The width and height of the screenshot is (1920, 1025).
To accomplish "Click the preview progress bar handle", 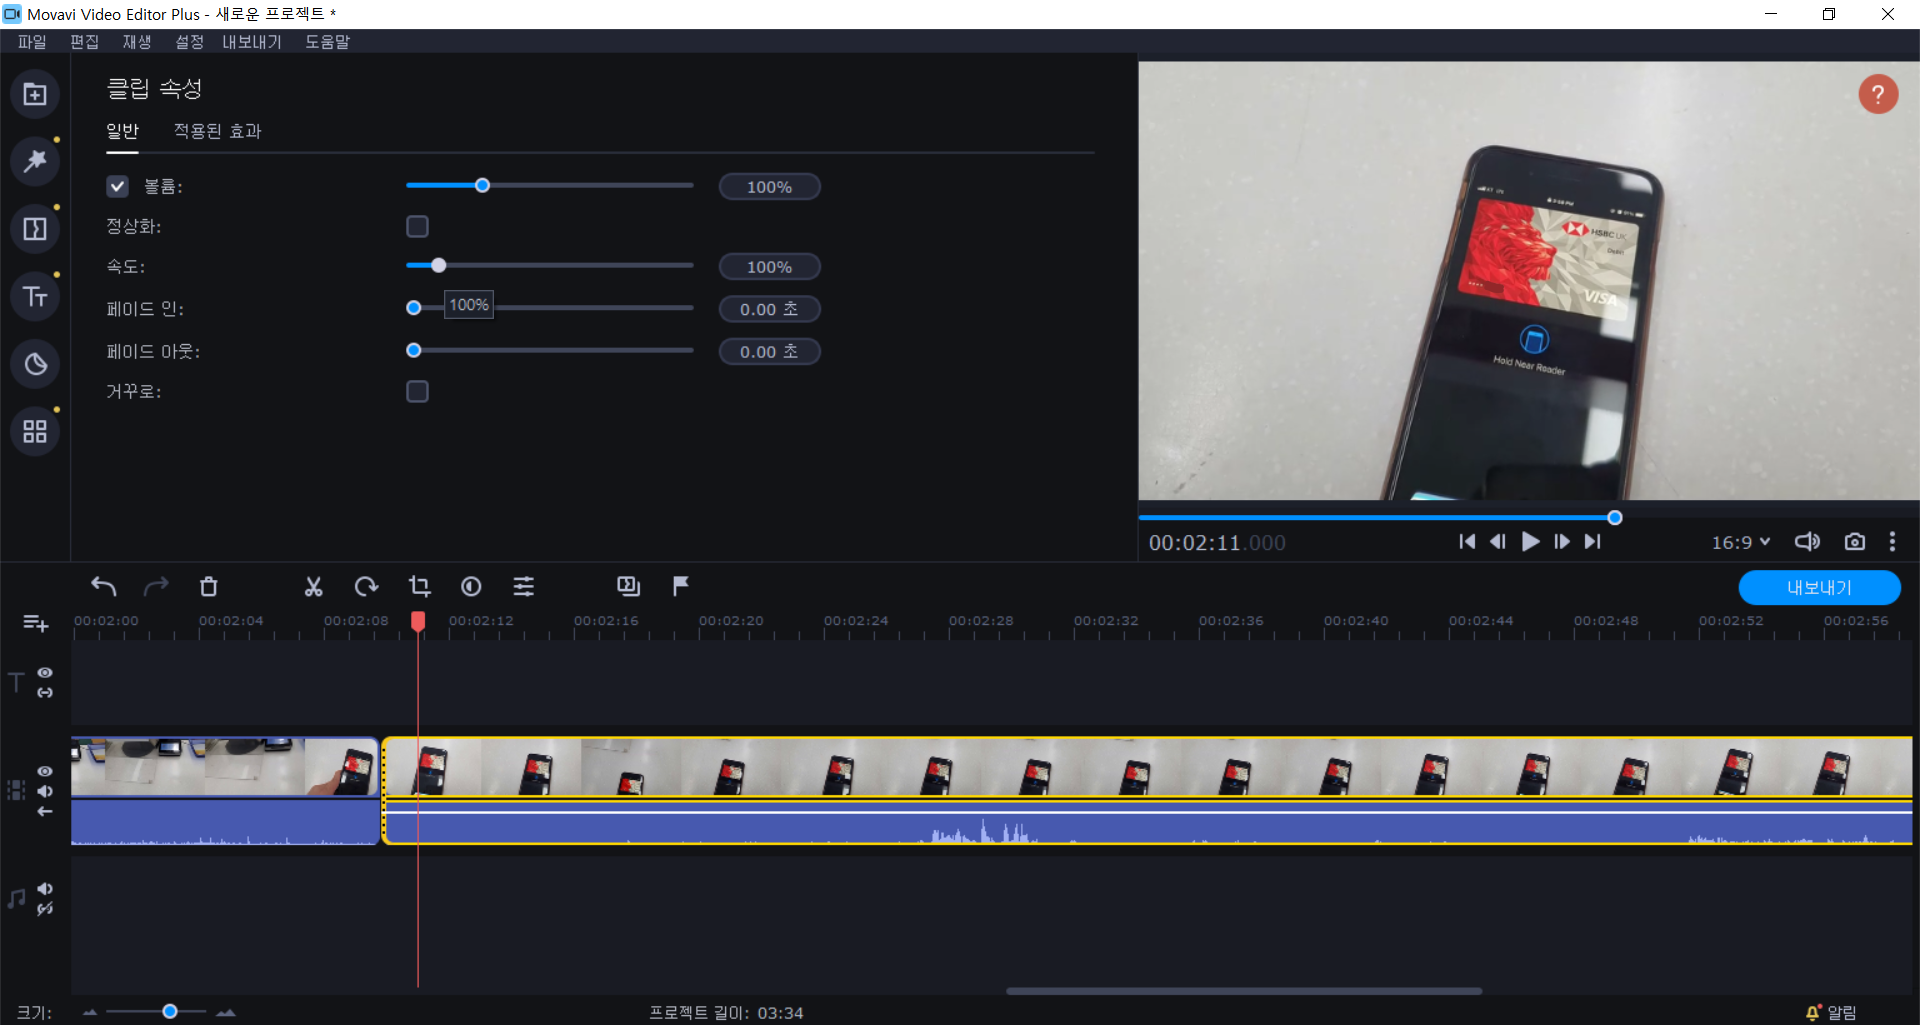I will pos(1614,517).
